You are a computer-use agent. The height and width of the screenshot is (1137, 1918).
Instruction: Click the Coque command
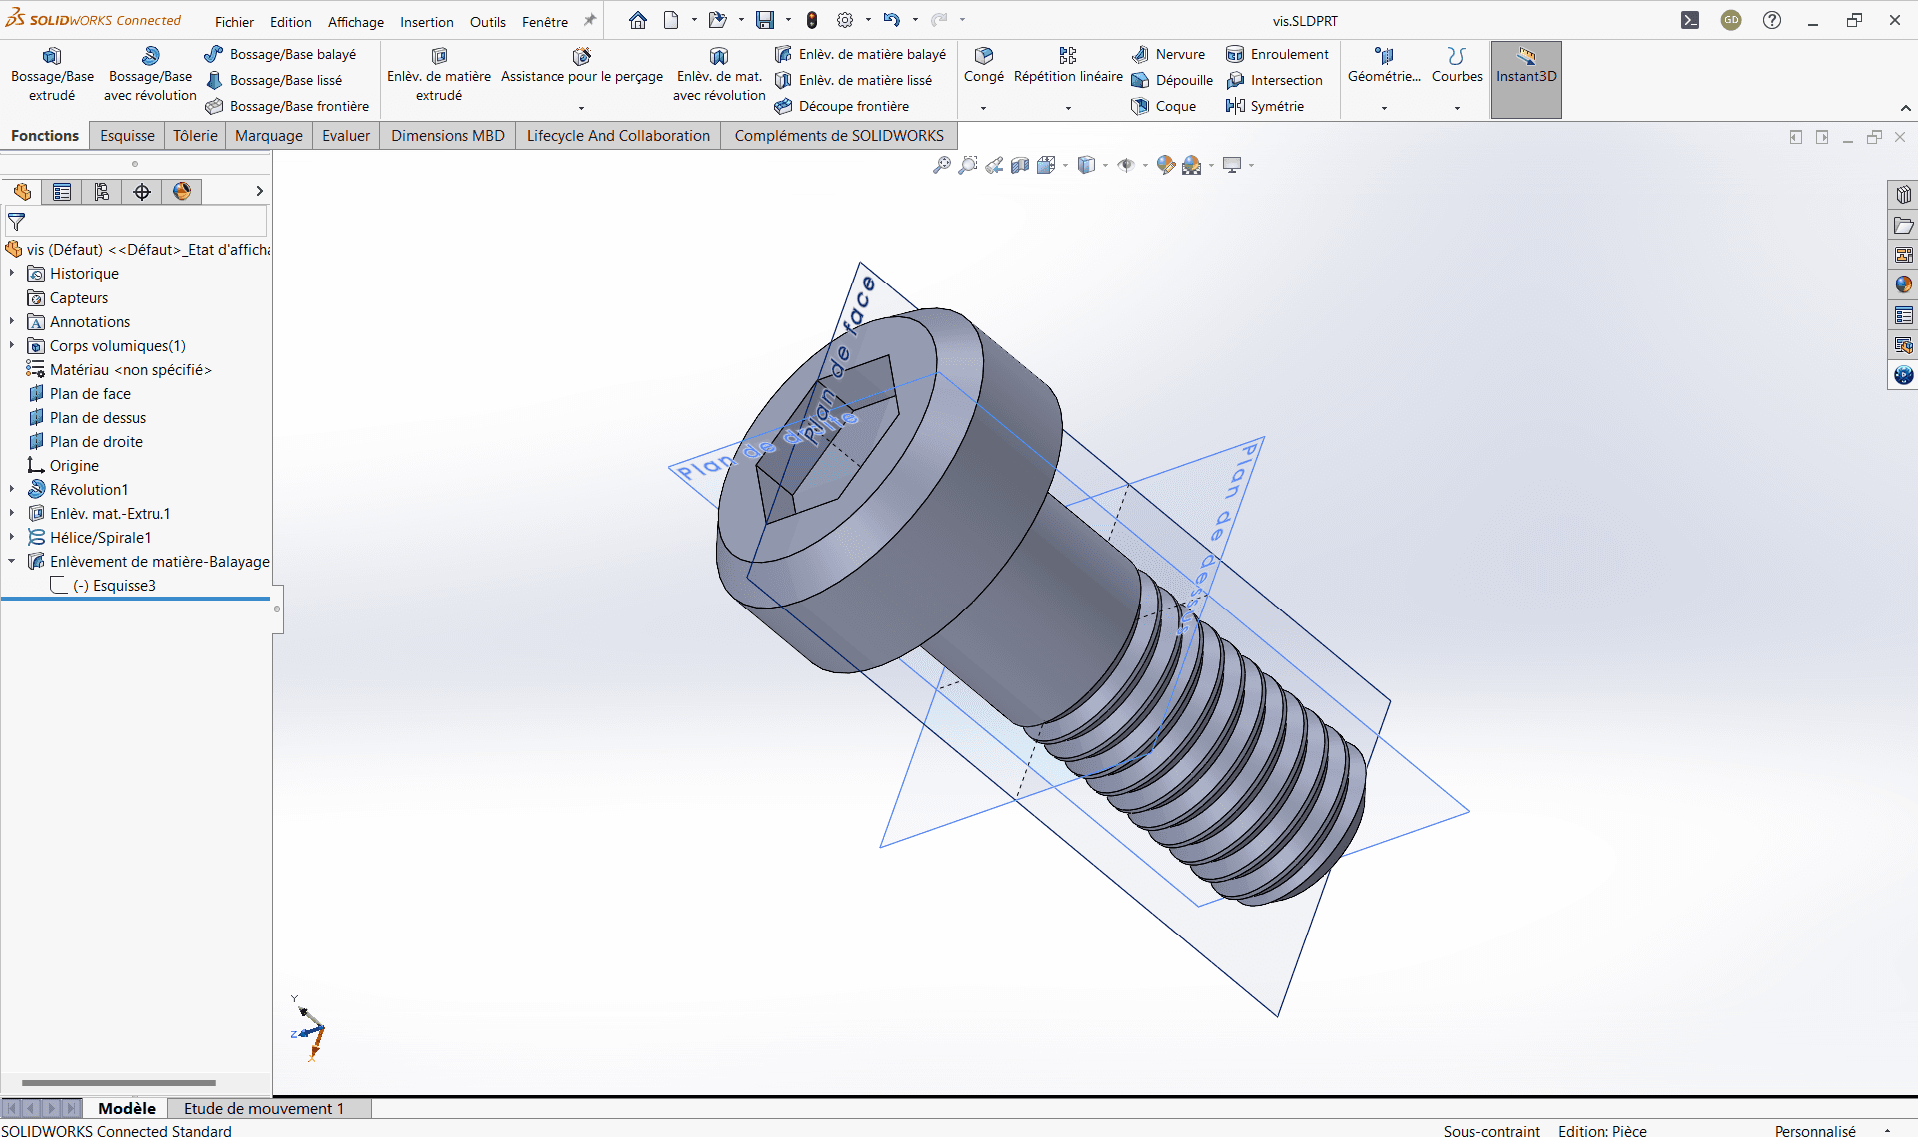coord(1164,106)
